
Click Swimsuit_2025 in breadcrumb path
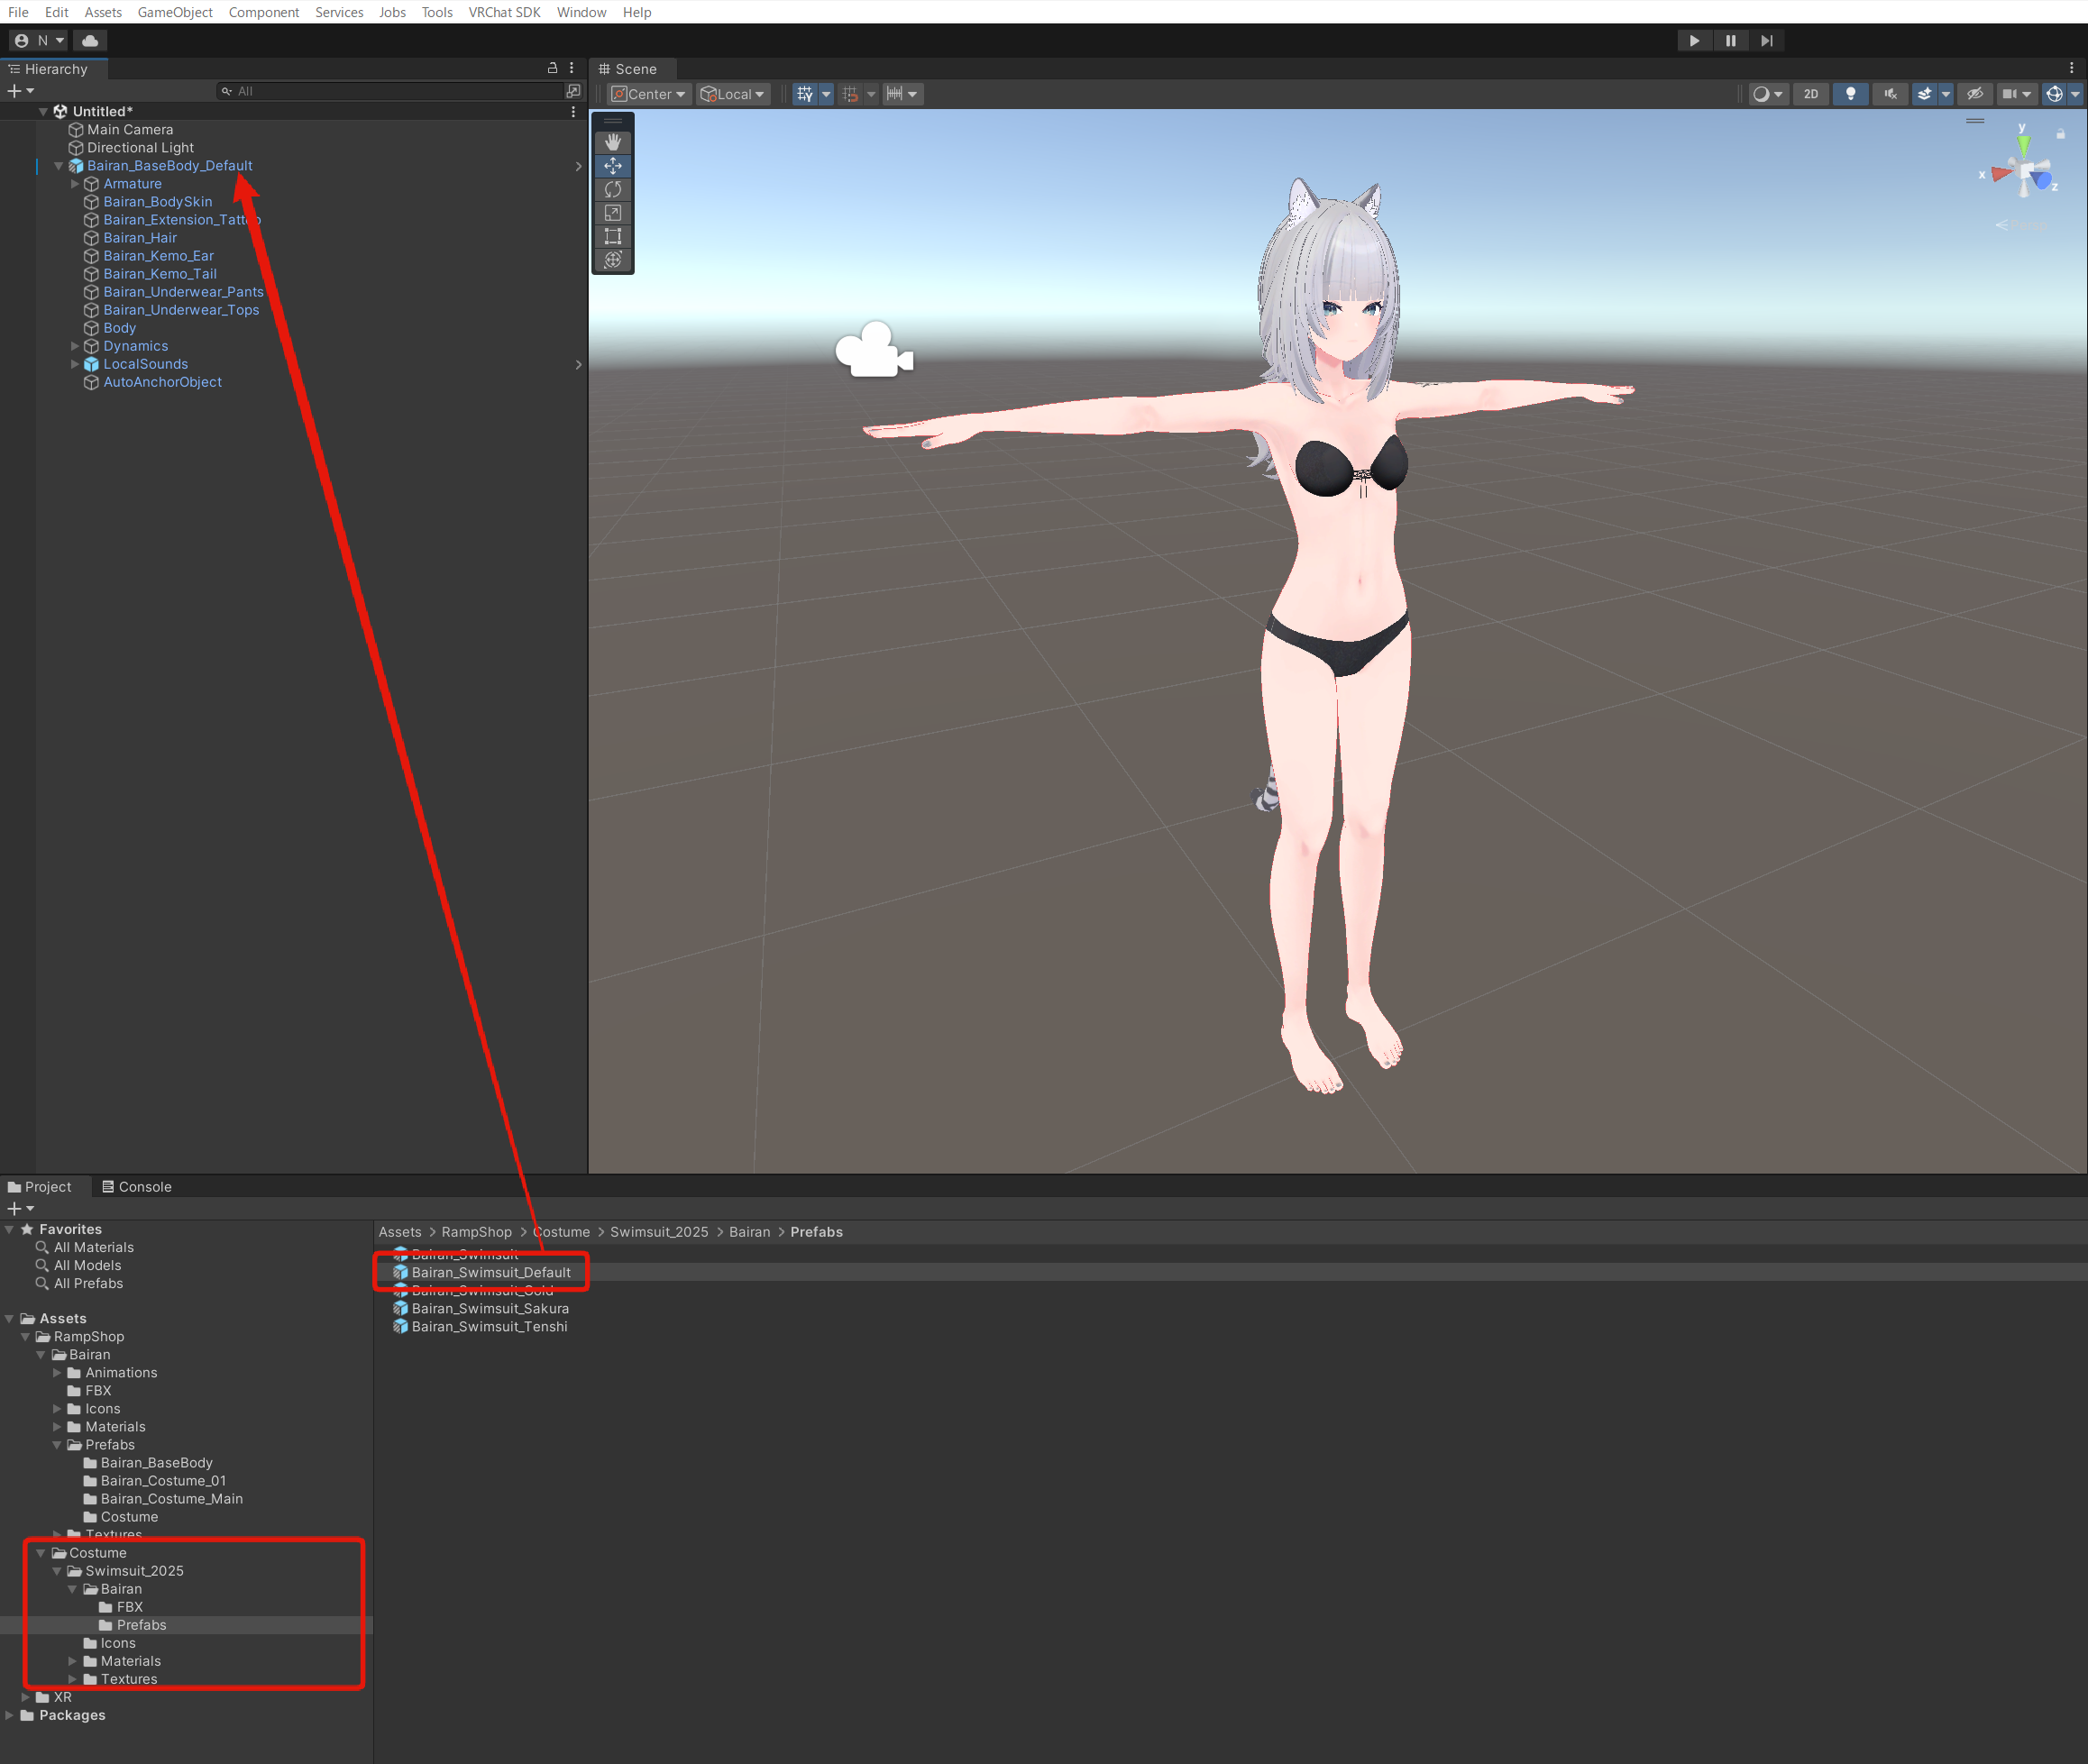(x=659, y=1232)
